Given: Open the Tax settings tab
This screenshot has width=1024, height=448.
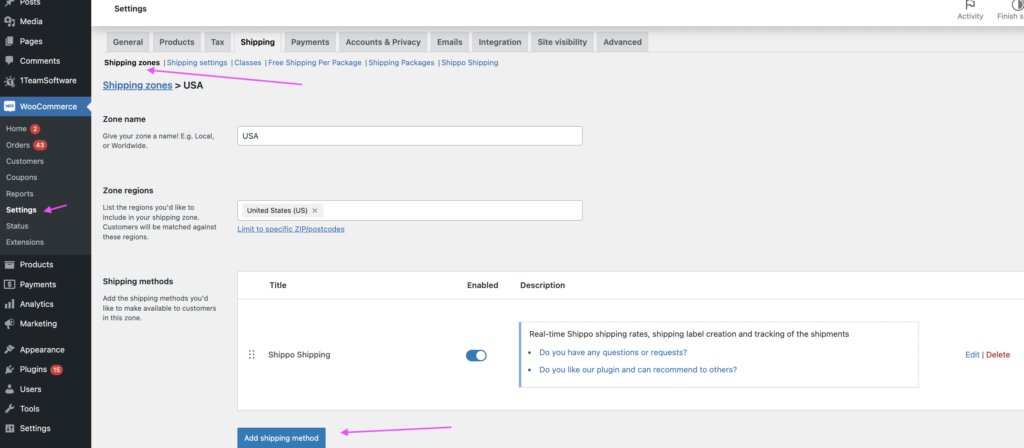Looking at the screenshot, I should (x=217, y=42).
